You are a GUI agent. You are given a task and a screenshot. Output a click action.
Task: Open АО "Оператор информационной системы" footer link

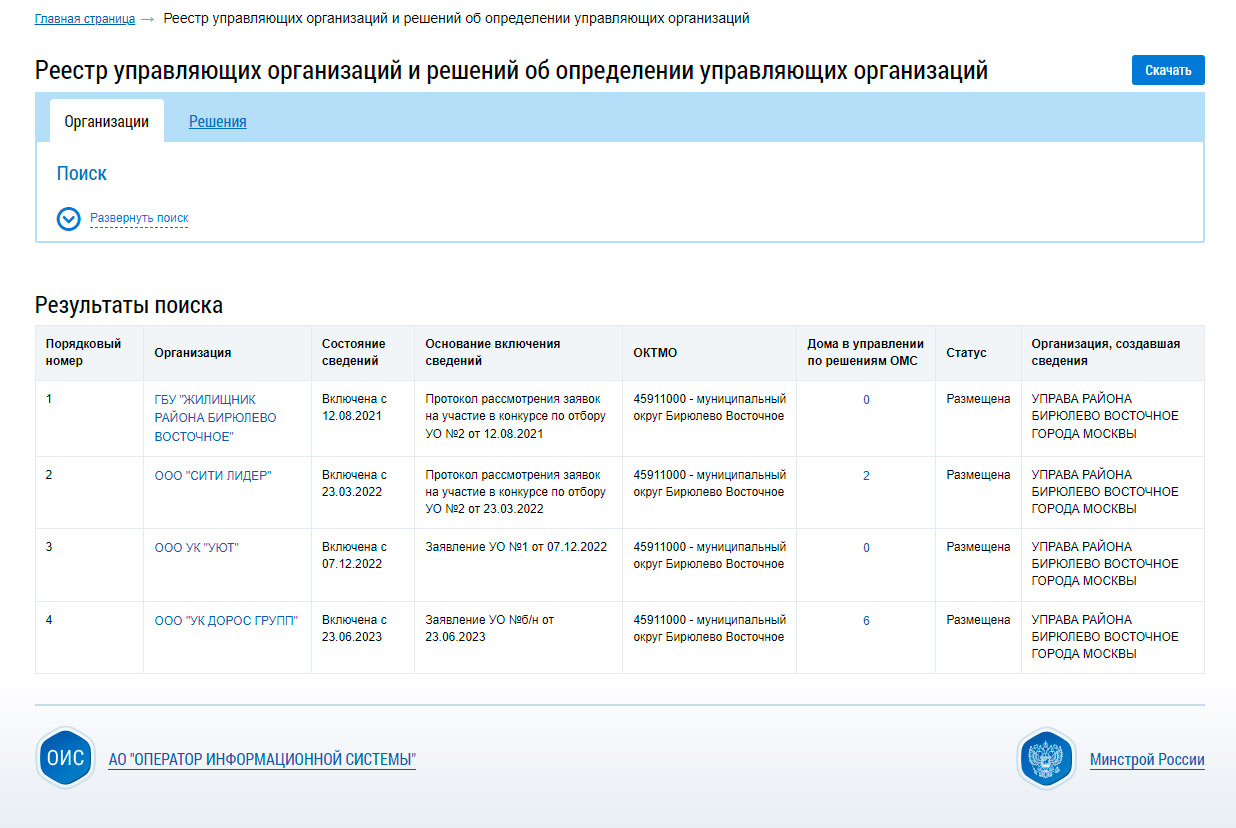(262, 760)
